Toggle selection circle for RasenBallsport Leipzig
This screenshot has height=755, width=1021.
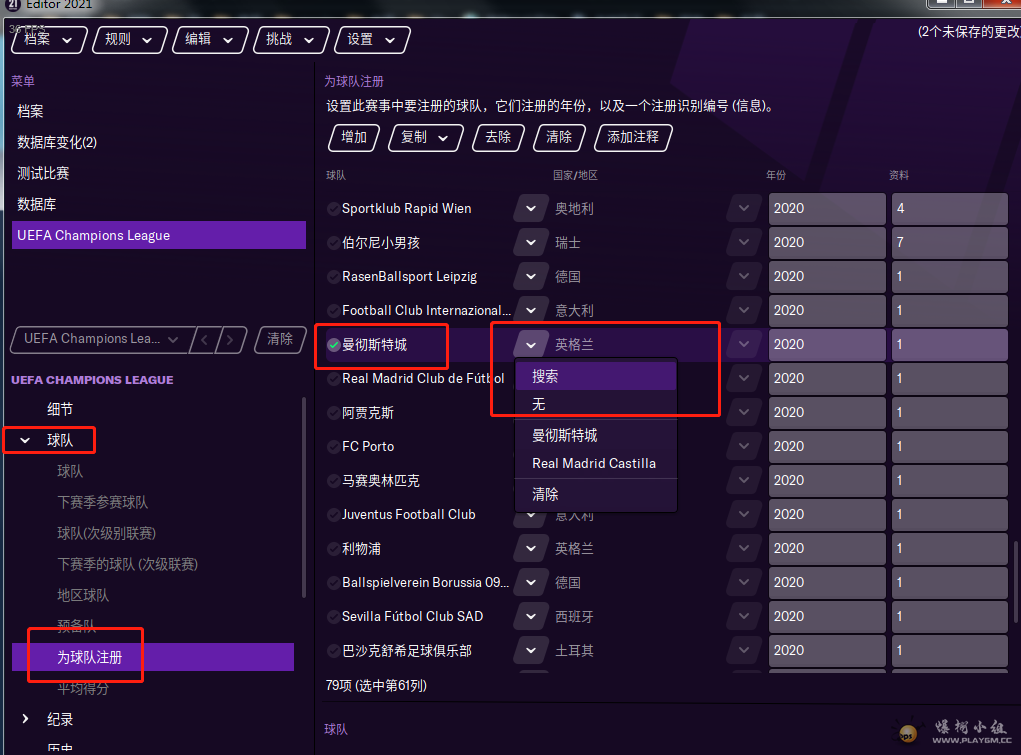tap(333, 276)
